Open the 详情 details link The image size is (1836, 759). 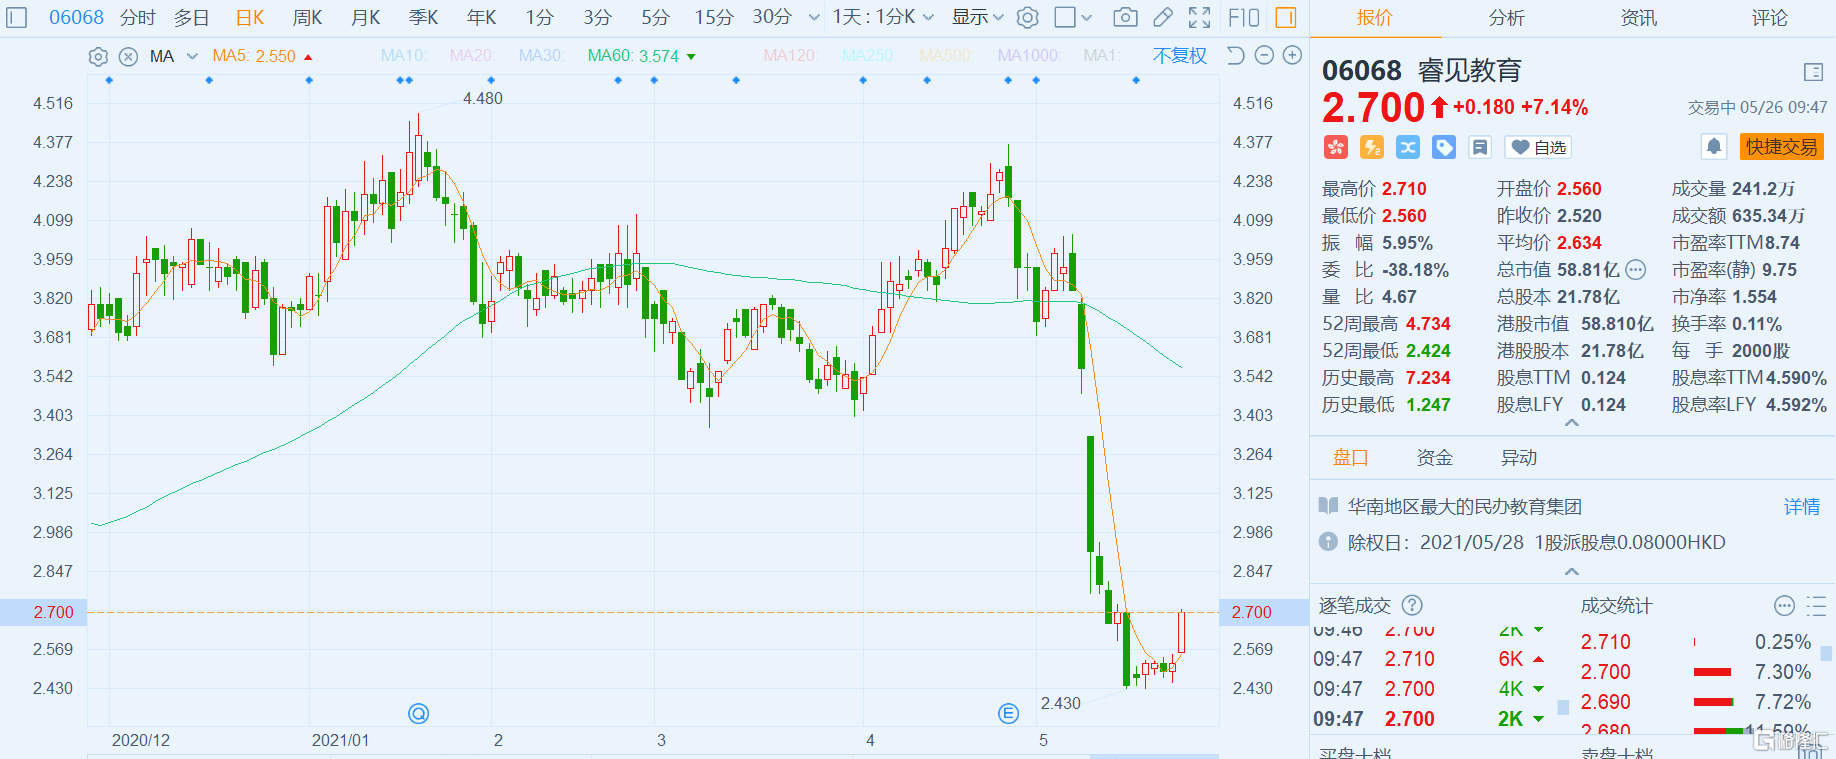click(x=1801, y=507)
